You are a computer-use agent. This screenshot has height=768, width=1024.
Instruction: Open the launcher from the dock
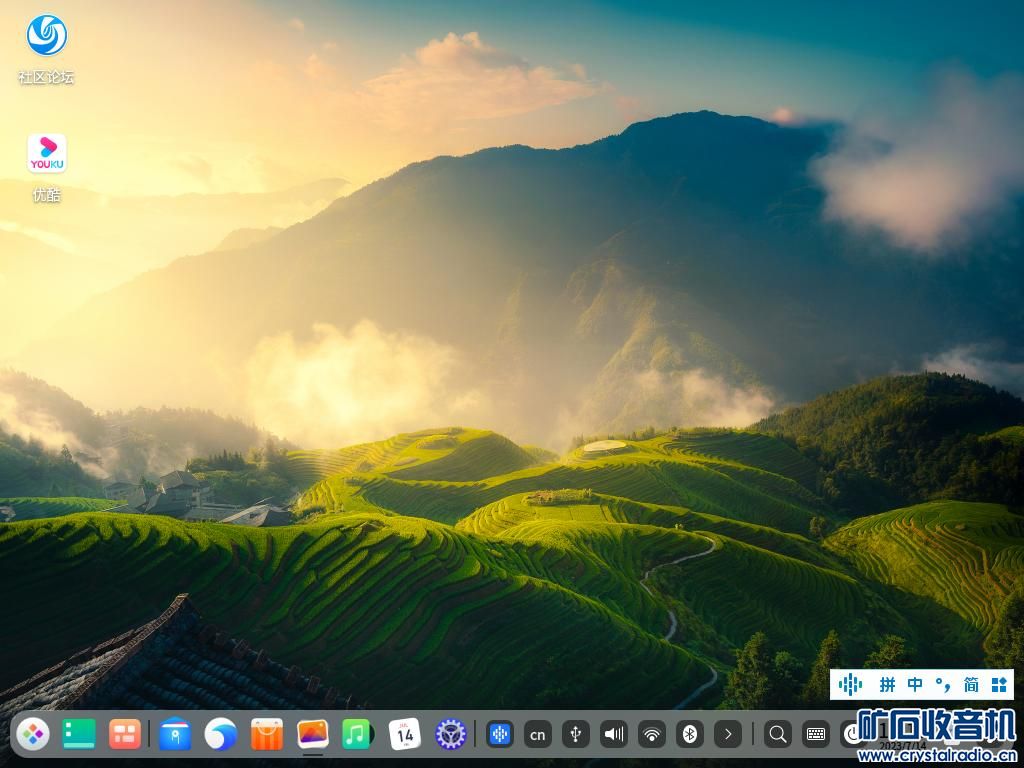[x=33, y=735]
